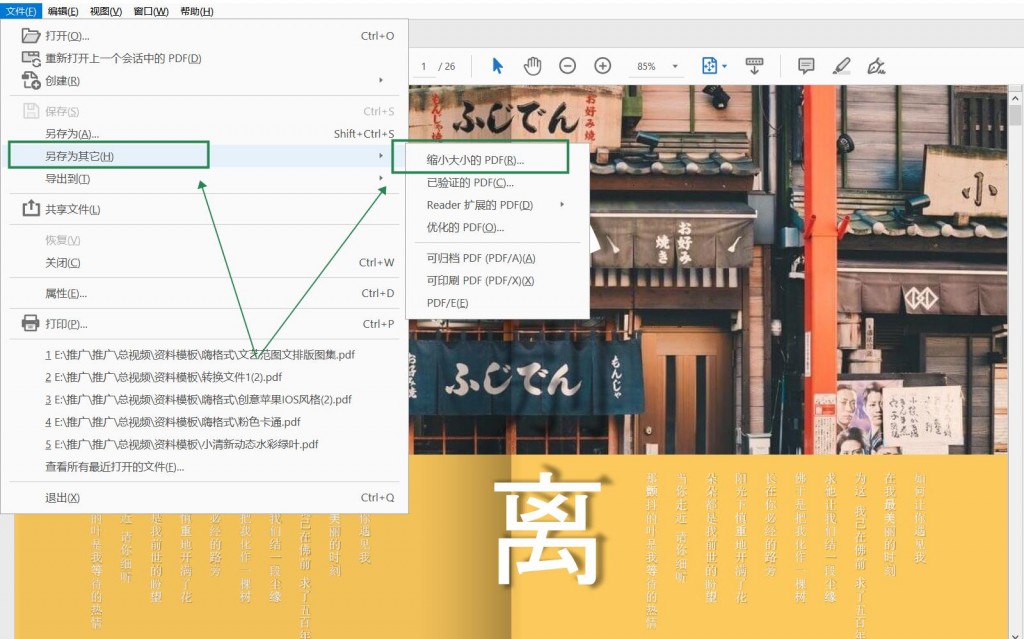Zoom out with the minus icon
The image size is (1024, 639).
[x=568, y=66]
